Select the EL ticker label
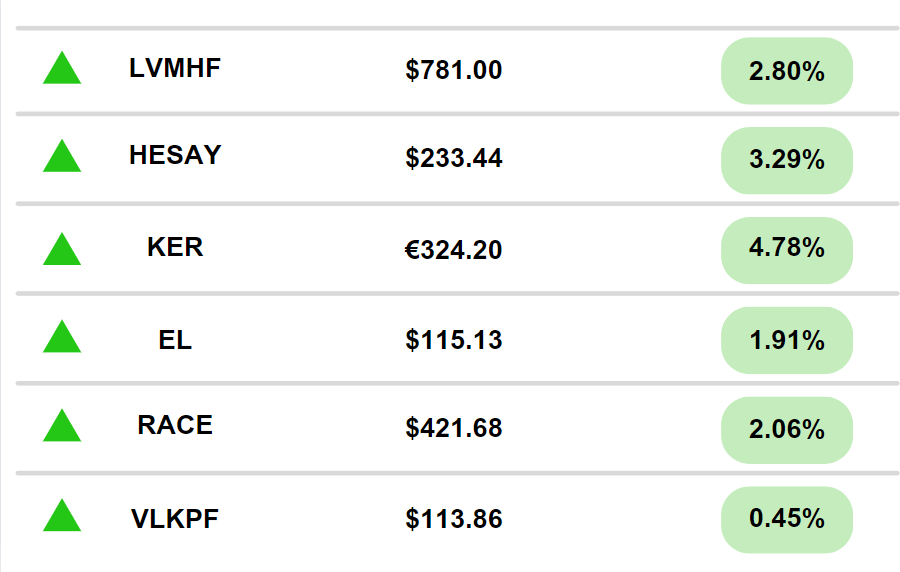Viewport: 900px width, 572px height. tap(175, 340)
